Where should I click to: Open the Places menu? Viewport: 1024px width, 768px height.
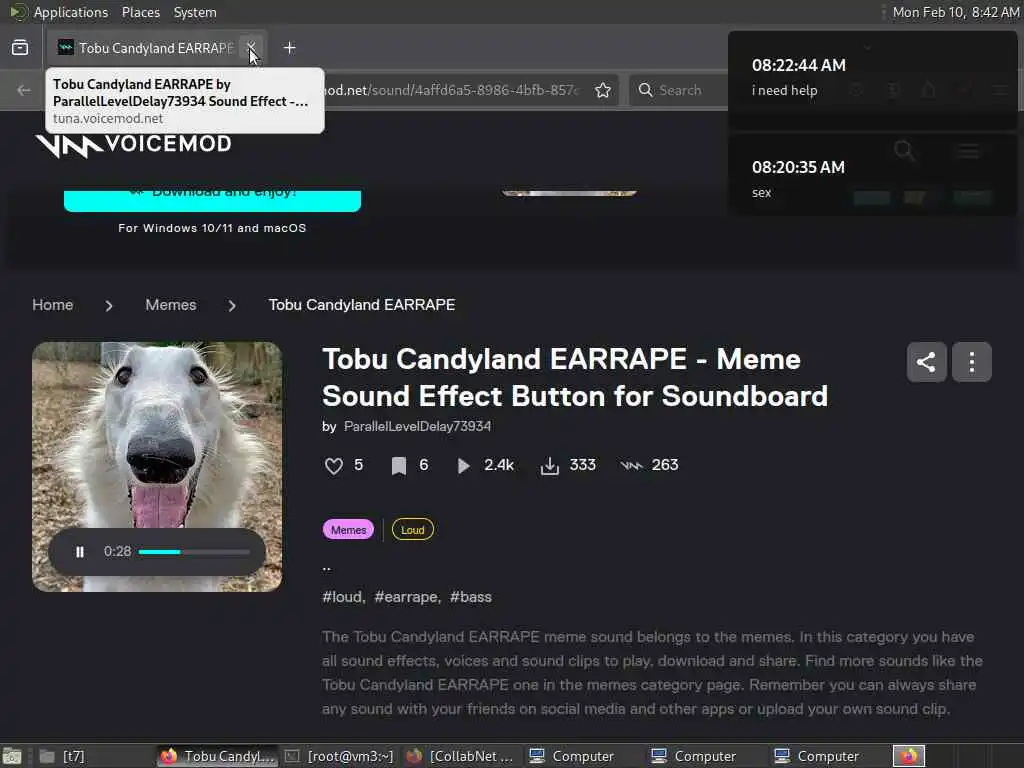(140, 12)
